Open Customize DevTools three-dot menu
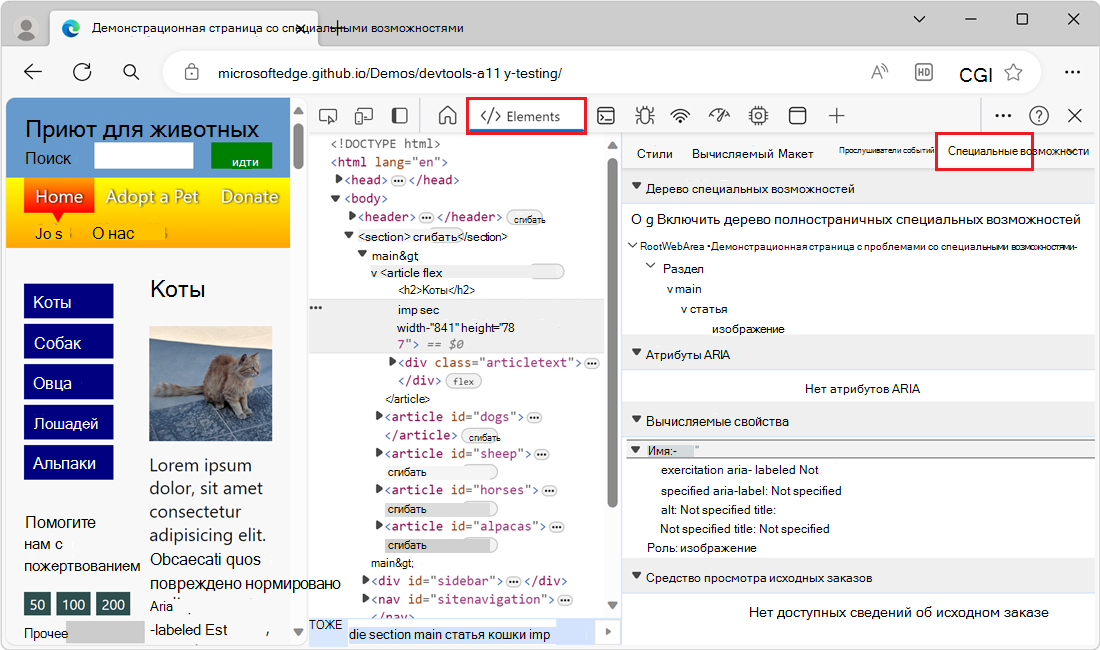 click(x=1003, y=116)
